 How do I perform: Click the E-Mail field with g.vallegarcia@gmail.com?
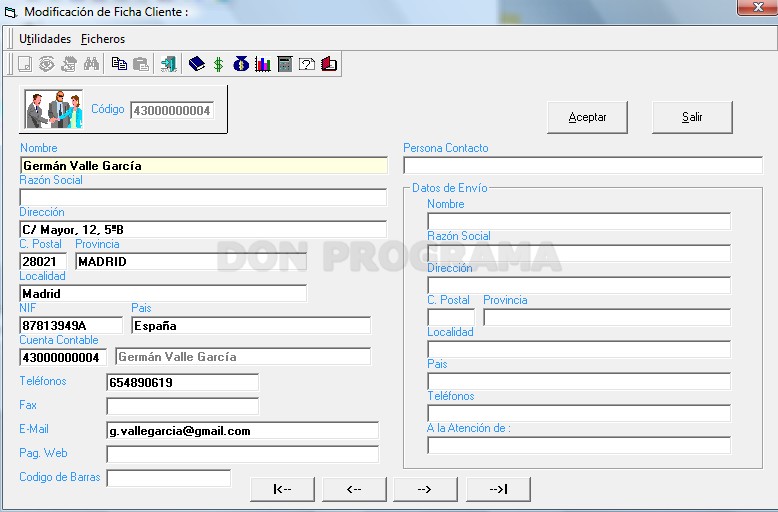click(x=243, y=431)
